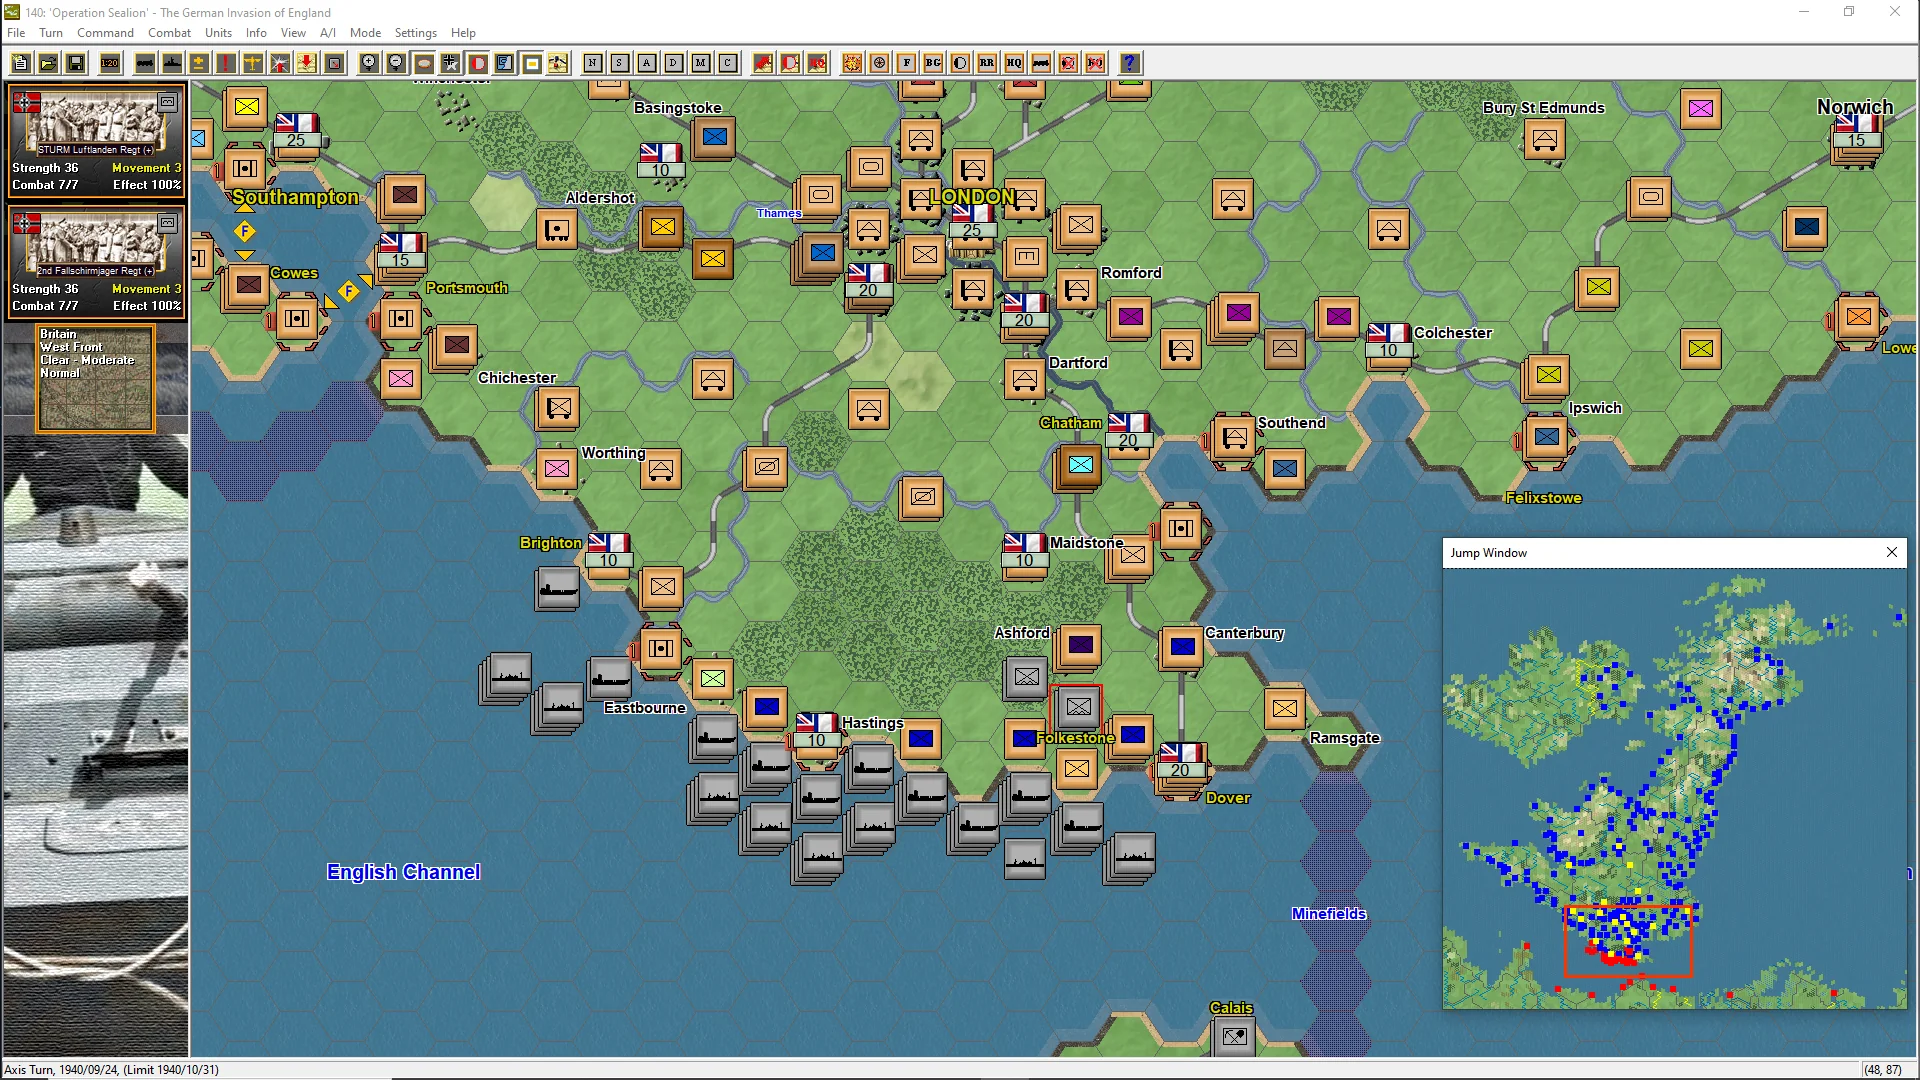Screen dimensions: 1920x1080
Task: Click the wheel compass toolbar icon
Action: 879,63
